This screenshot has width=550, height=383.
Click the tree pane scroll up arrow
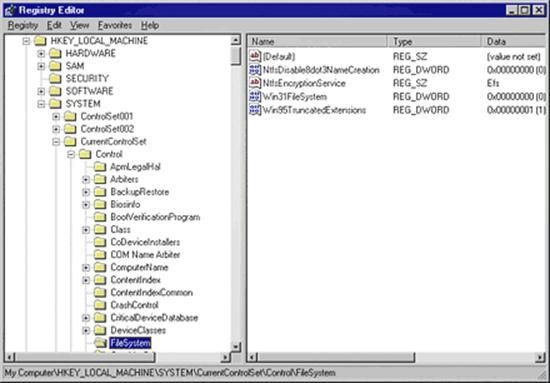click(236, 40)
